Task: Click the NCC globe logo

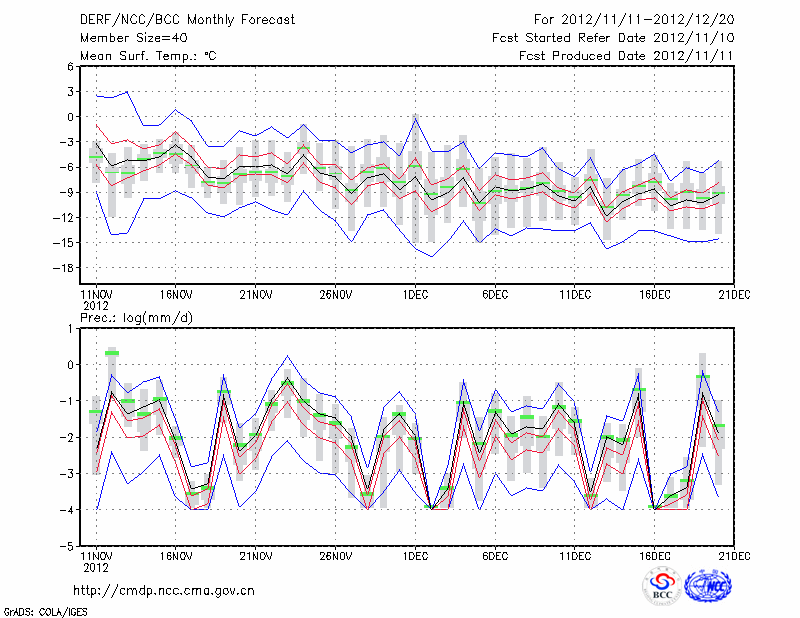Action: coord(711,586)
